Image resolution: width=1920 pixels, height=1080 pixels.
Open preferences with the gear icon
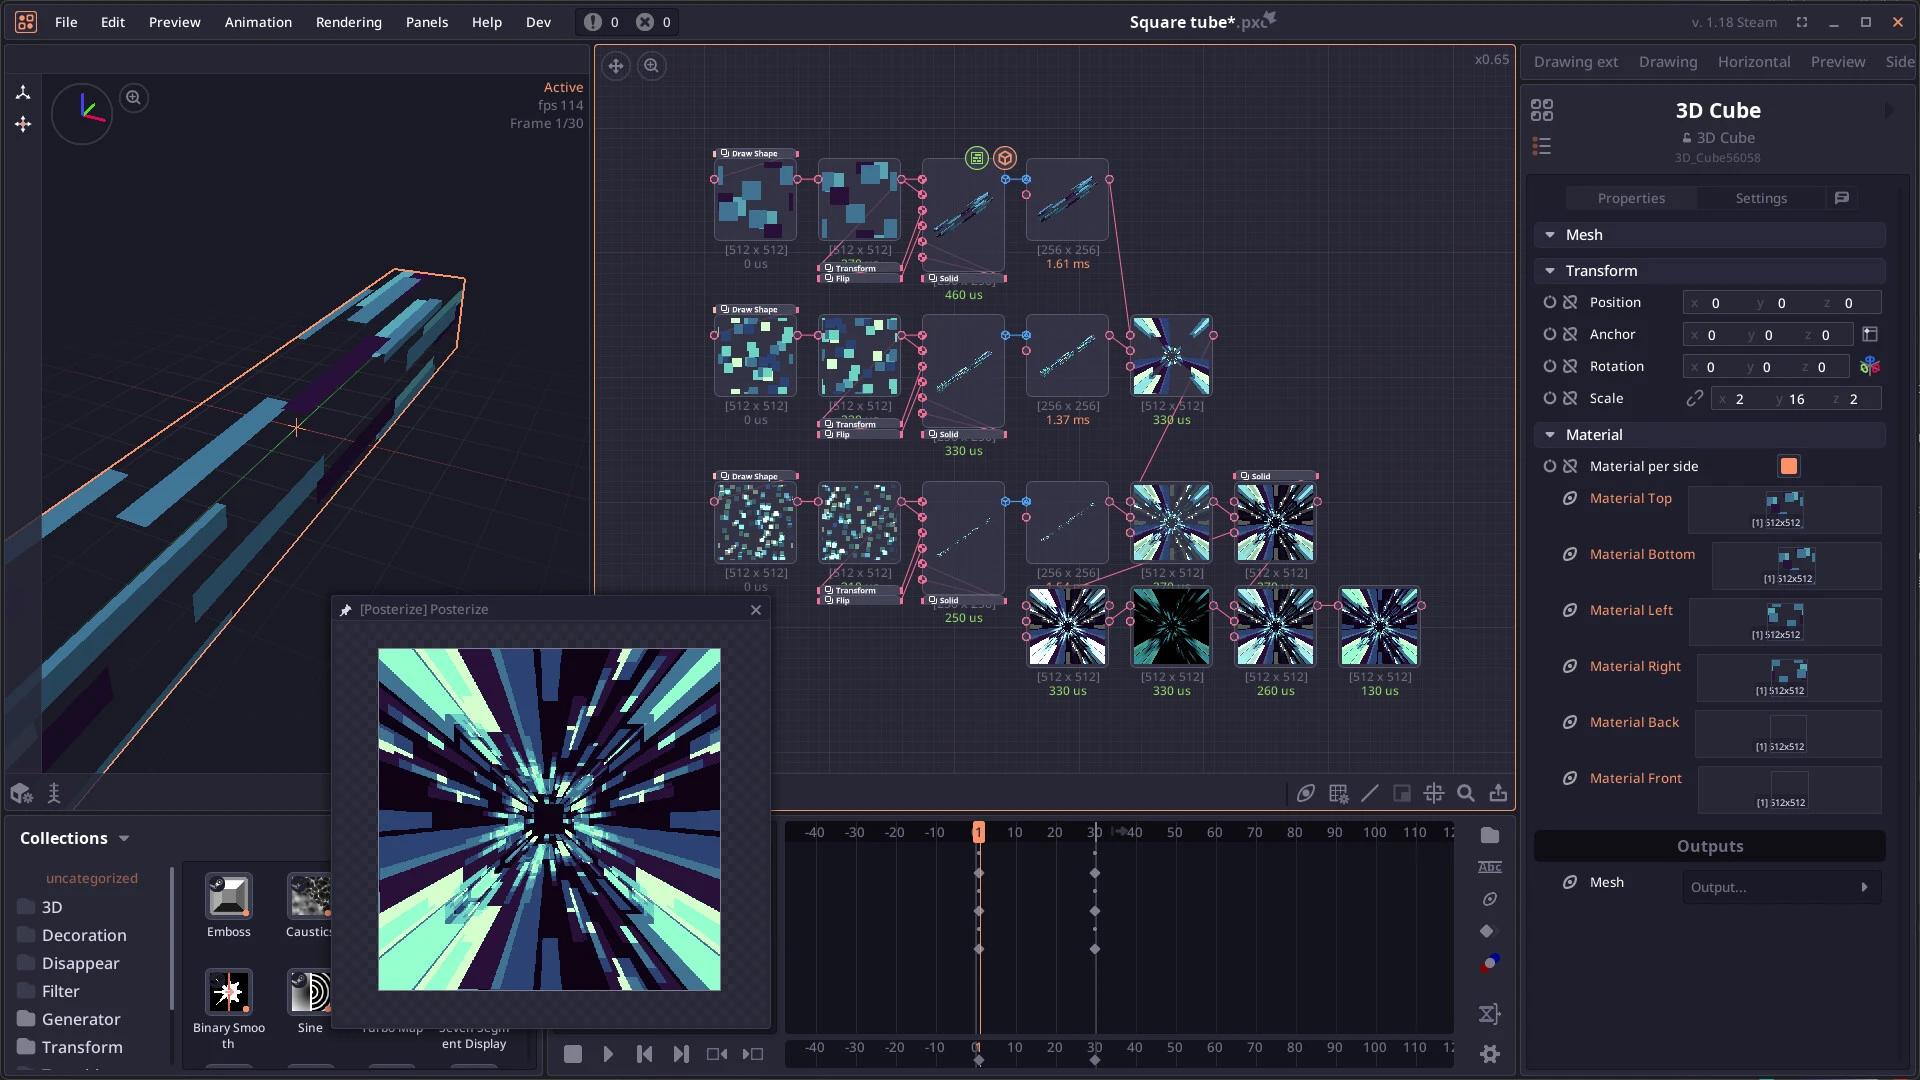[x=1489, y=1054]
